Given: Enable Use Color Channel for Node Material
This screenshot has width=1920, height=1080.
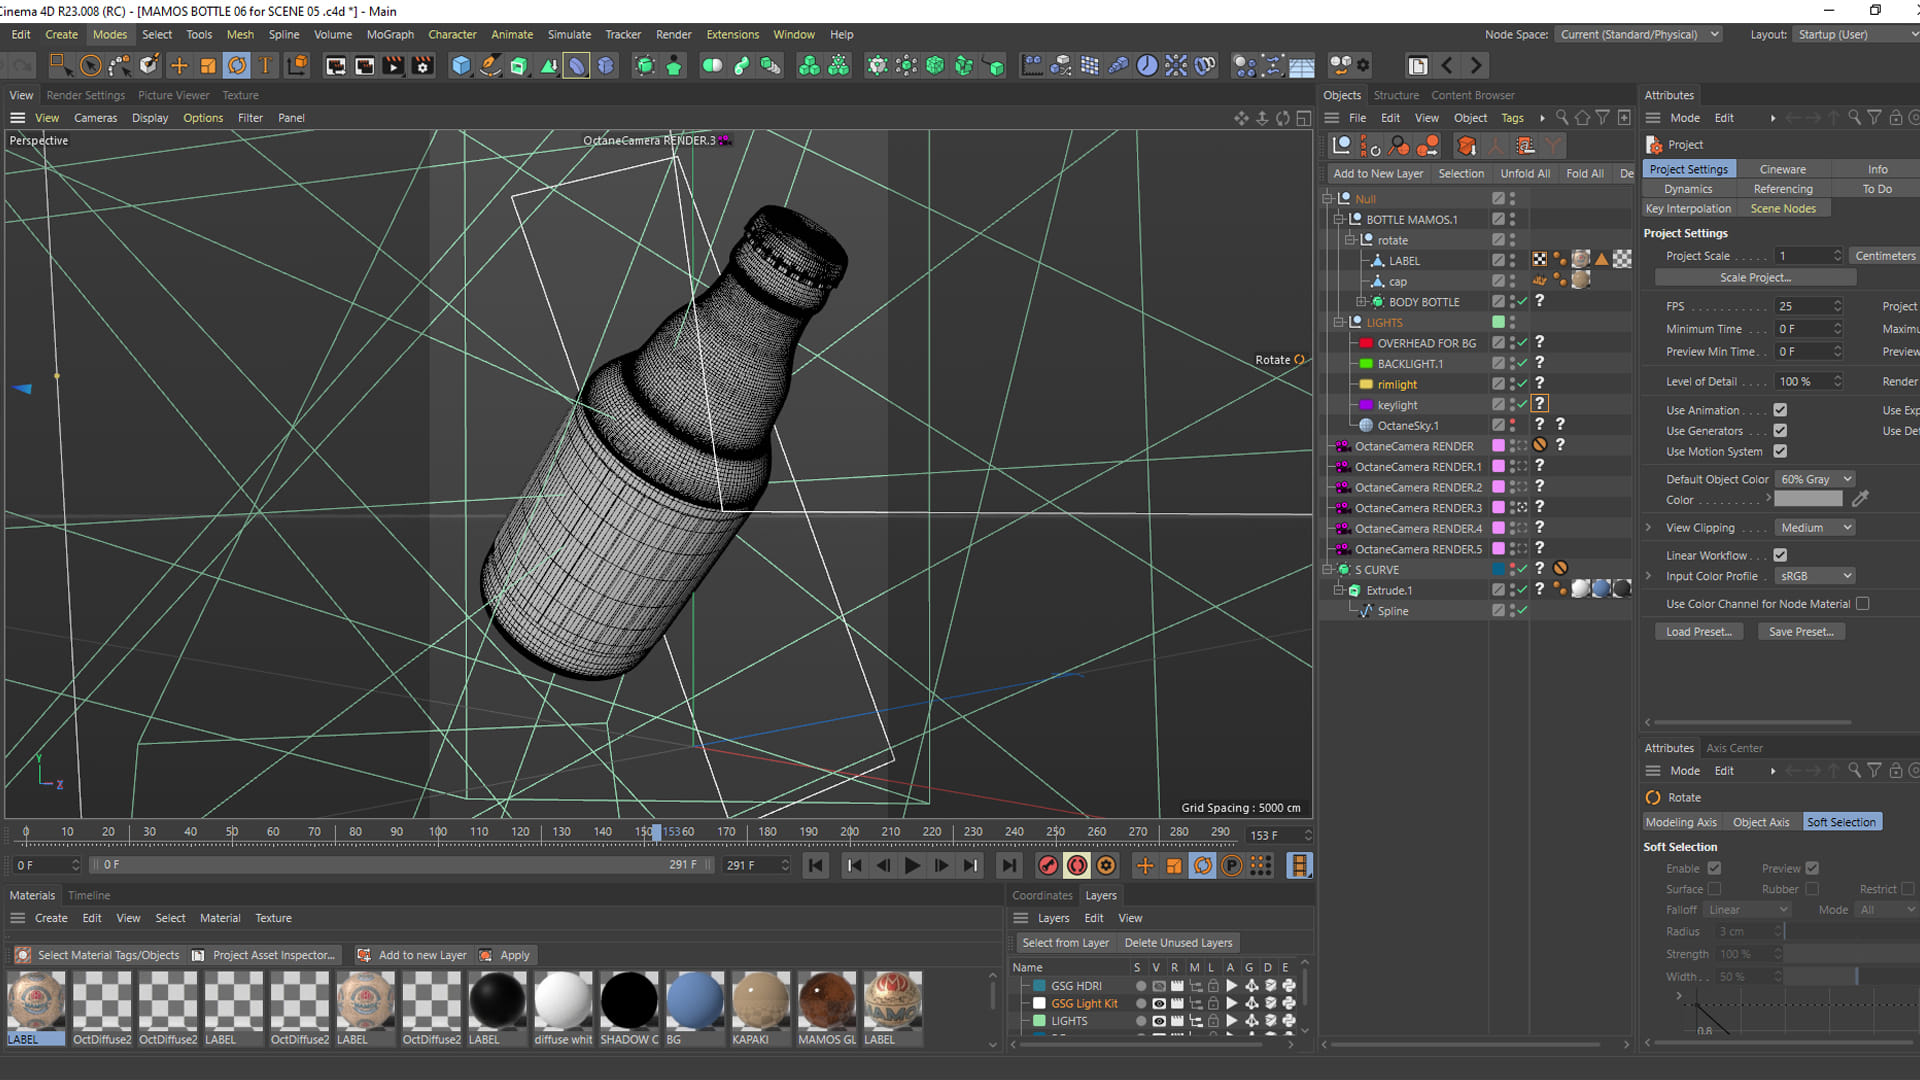Looking at the screenshot, I should pos(1862,604).
